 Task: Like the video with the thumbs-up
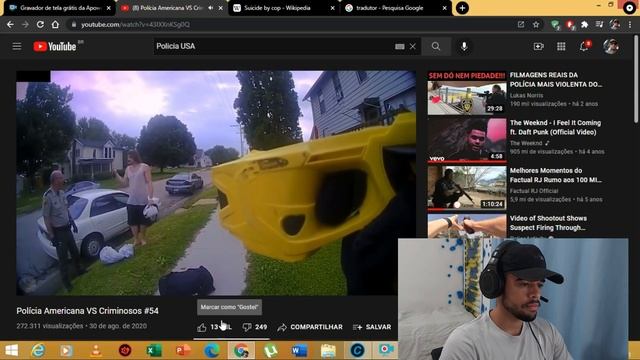click(202, 327)
